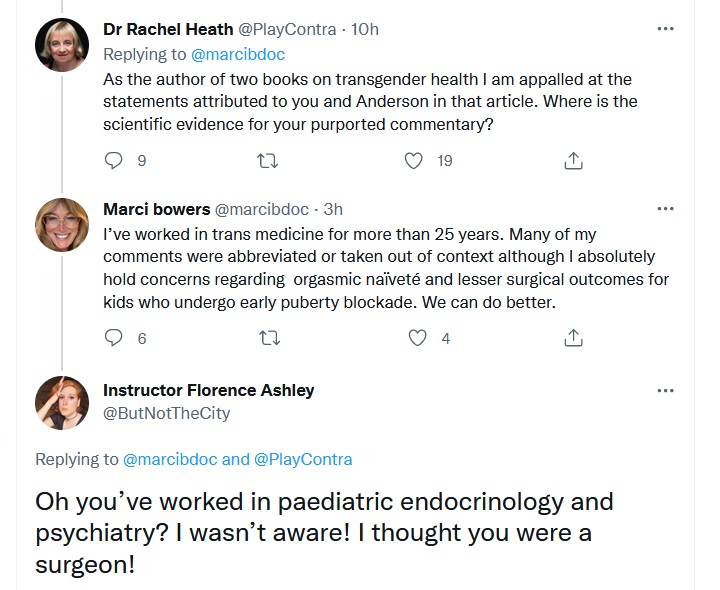View Marci bowers' avatar photo
720x590 pixels.
tap(62, 225)
